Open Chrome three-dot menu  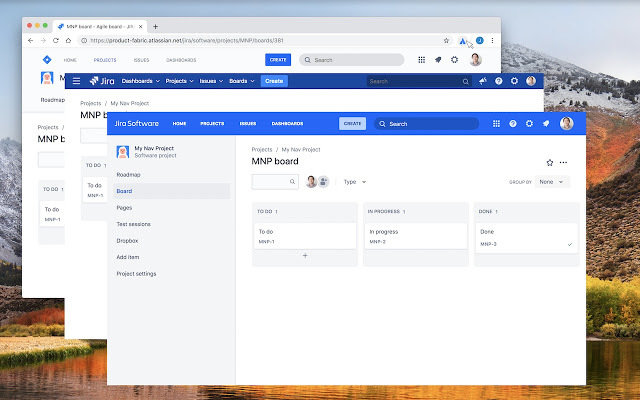tap(492, 40)
